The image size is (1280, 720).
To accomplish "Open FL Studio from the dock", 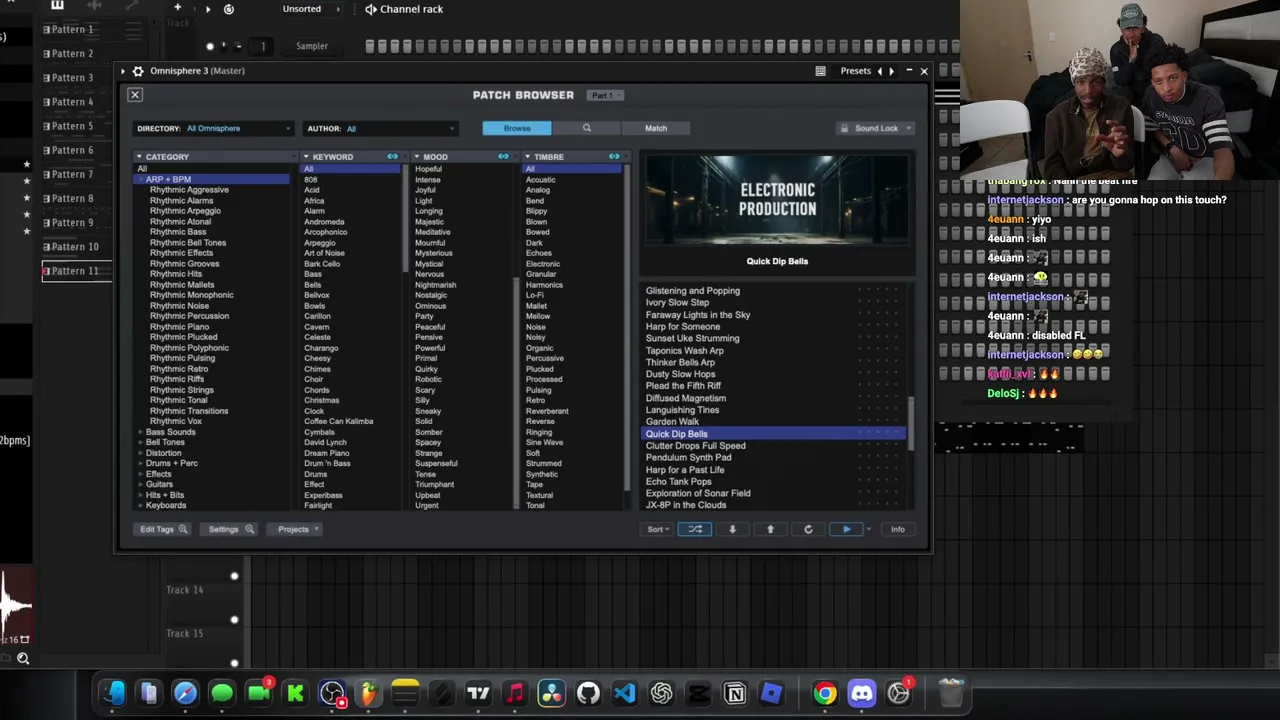I will (x=369, y=693).
